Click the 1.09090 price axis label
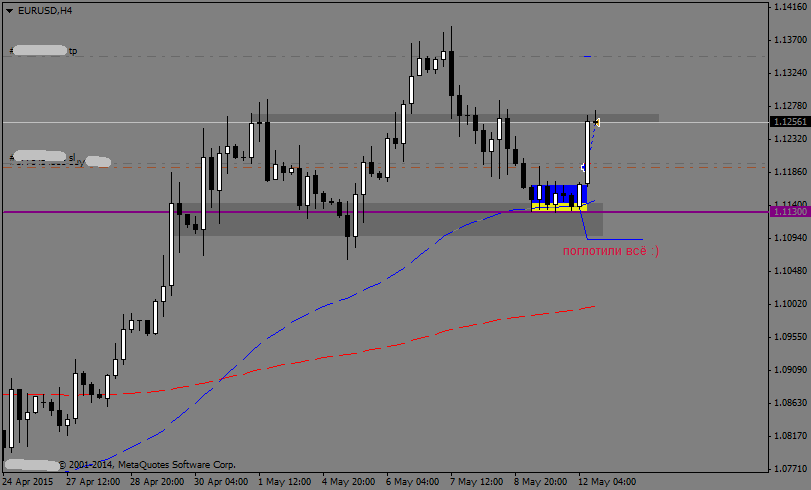 pyautogui.click(x=790, y=370)
